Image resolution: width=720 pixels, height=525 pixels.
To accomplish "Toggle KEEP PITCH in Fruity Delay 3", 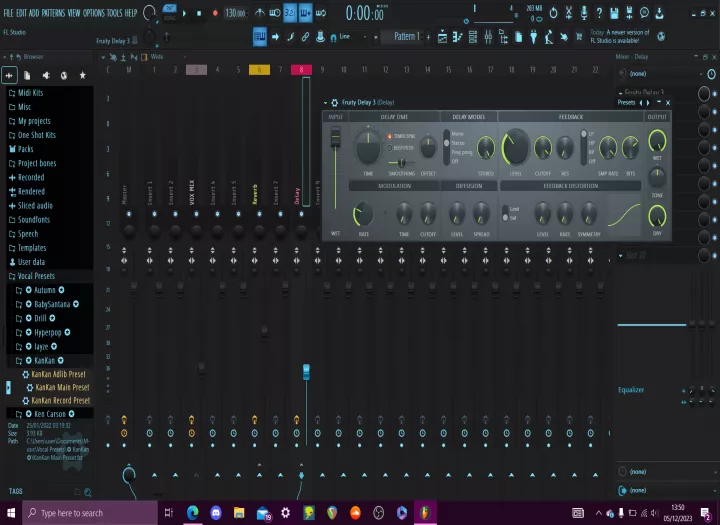I will tap(400, 148).
